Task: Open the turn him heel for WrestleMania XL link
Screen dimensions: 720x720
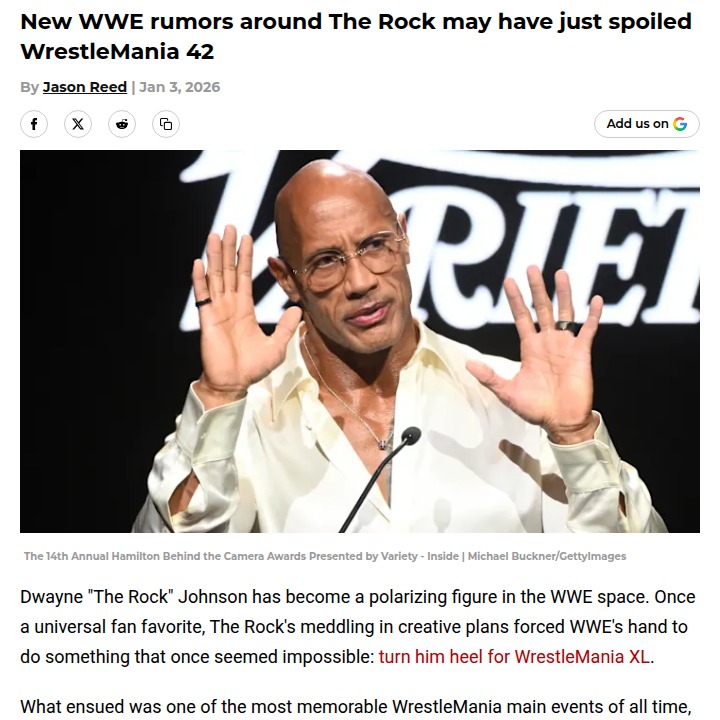Action: (514, 657)
